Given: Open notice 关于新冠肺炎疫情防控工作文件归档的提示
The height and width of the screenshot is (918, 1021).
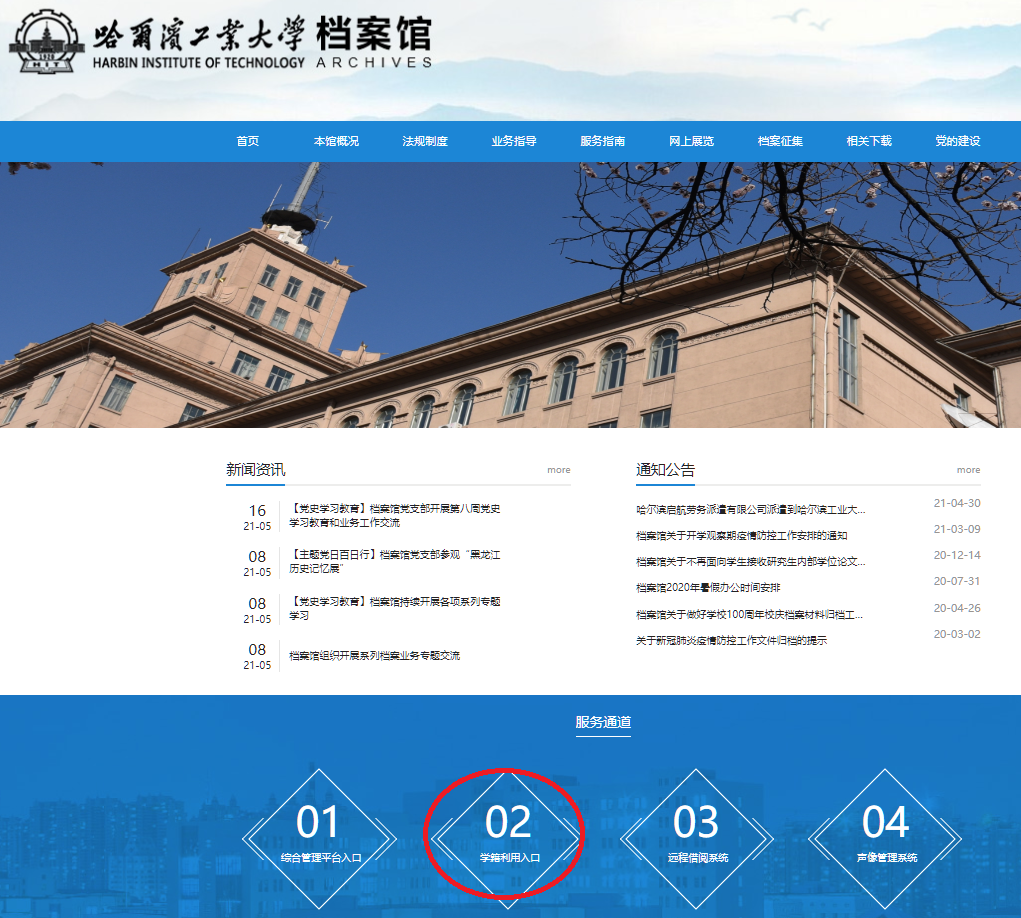Looking at the screenshot, I should click(731, 641).
